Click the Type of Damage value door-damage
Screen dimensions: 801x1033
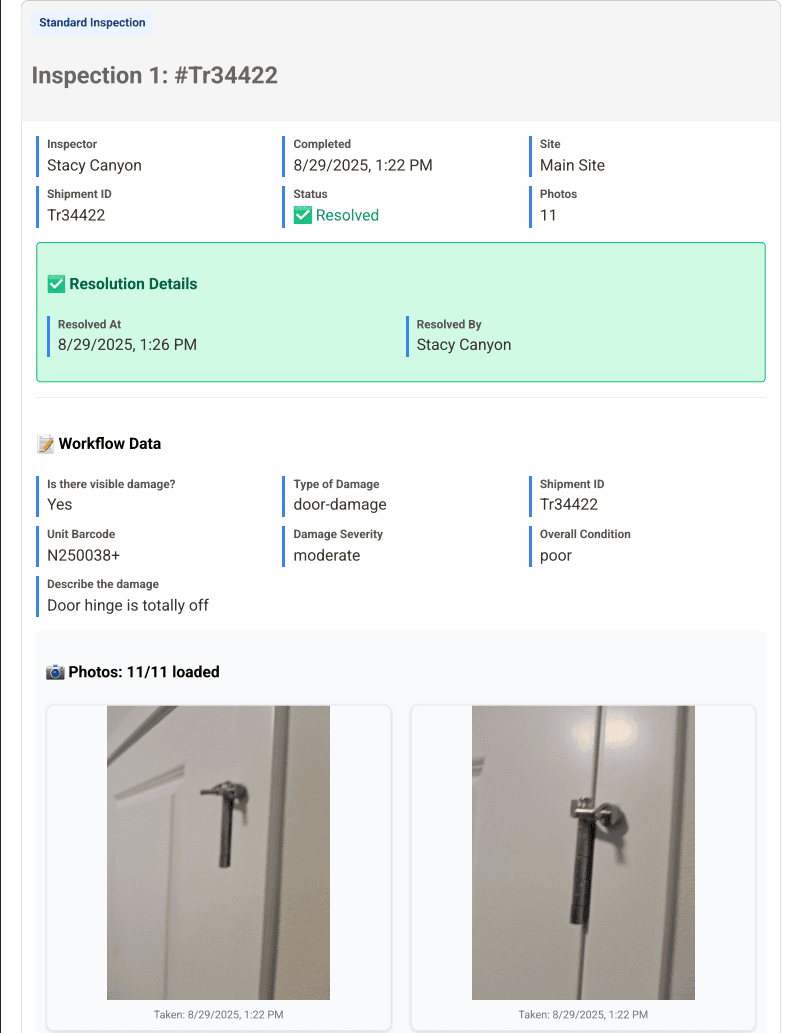click(x=340, y=505)
